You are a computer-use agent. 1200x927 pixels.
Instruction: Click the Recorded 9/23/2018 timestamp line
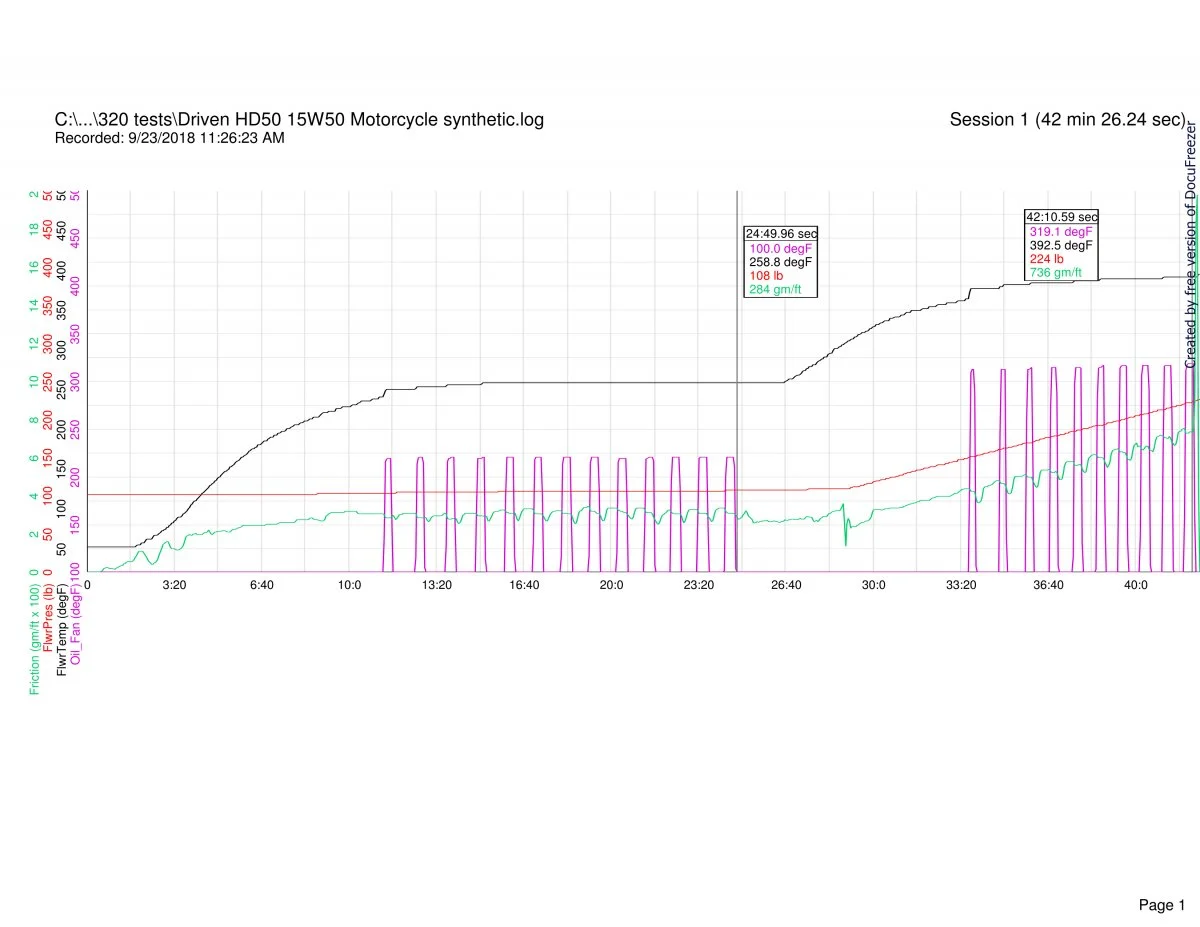(x=169, y=138)
